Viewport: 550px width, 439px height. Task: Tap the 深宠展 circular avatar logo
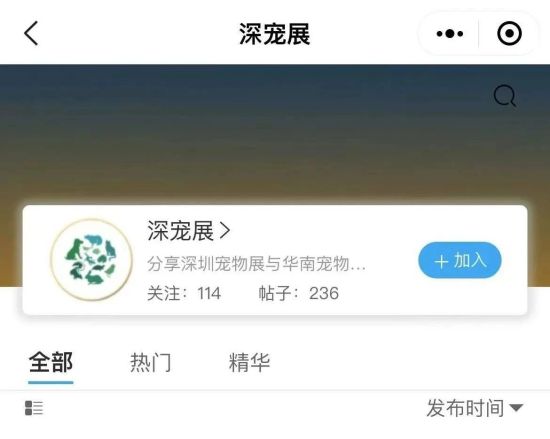(92, 260)
